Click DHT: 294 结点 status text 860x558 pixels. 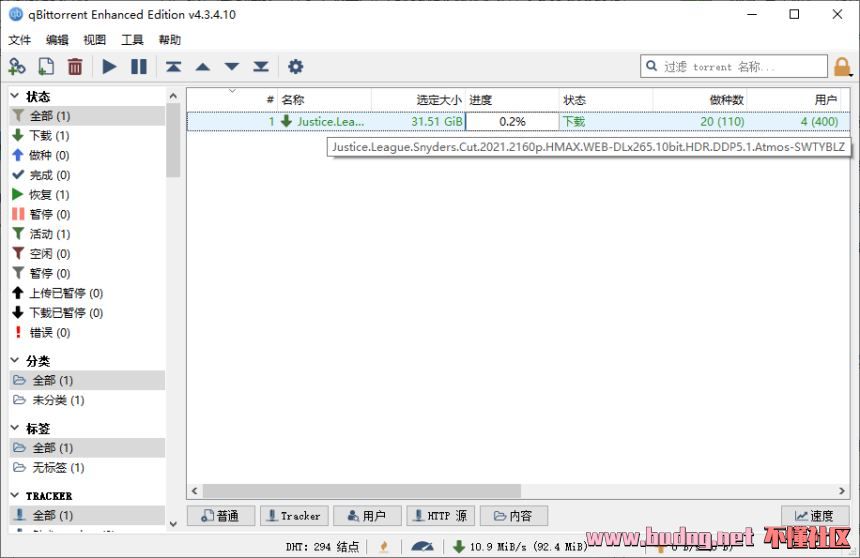pyautogui.click(x=322, y=546)
